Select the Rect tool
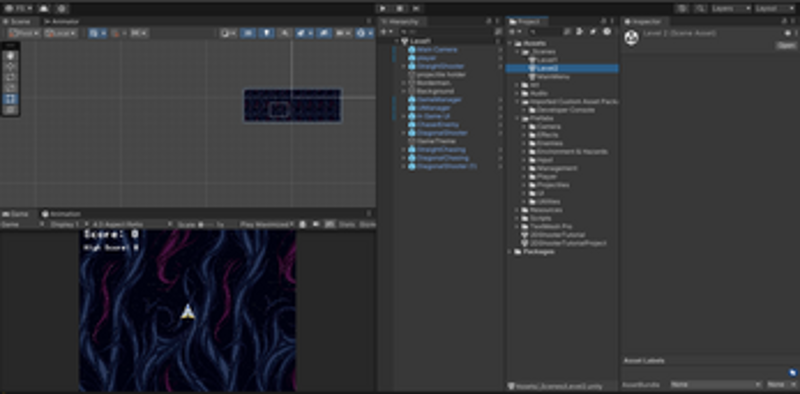The image size is (800, 394). tap(11, 98)
